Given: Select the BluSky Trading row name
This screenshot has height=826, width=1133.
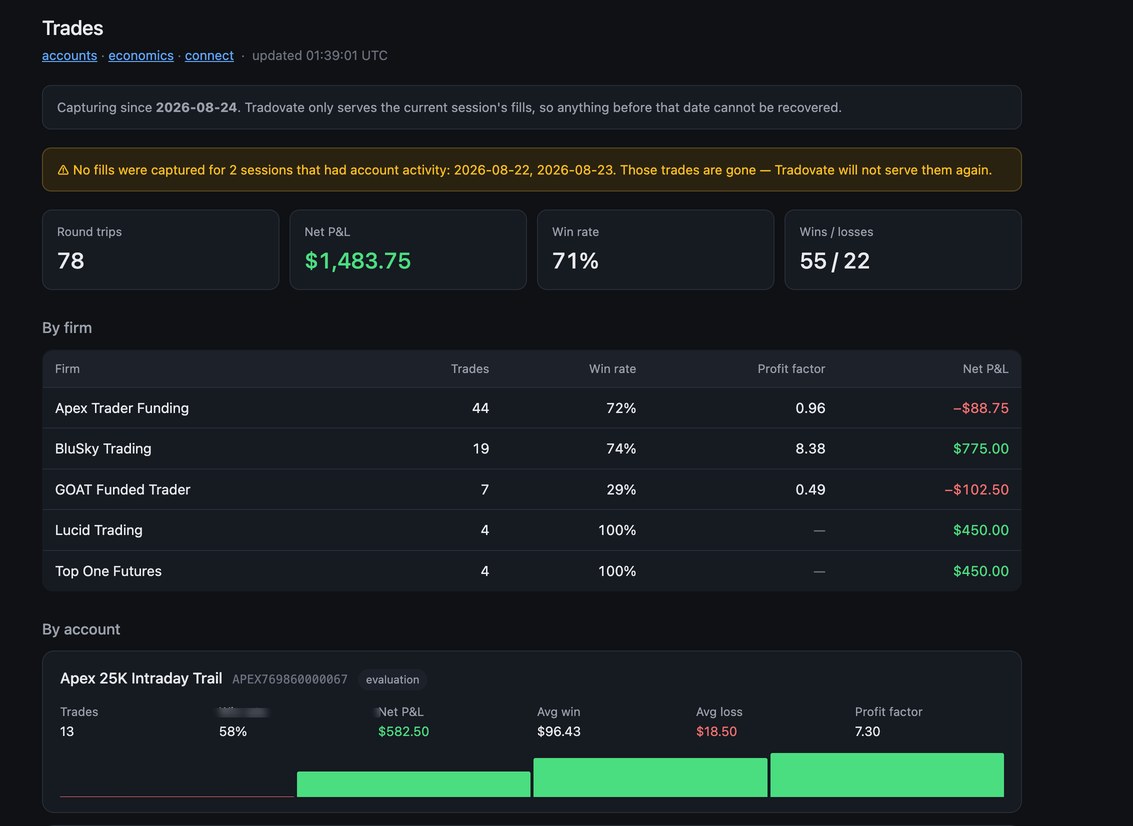Looking at the screenshot, I should point(103,449).
